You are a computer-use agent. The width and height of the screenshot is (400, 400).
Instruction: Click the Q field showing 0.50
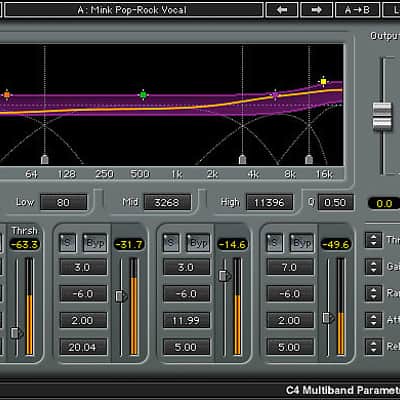point(335,202)
